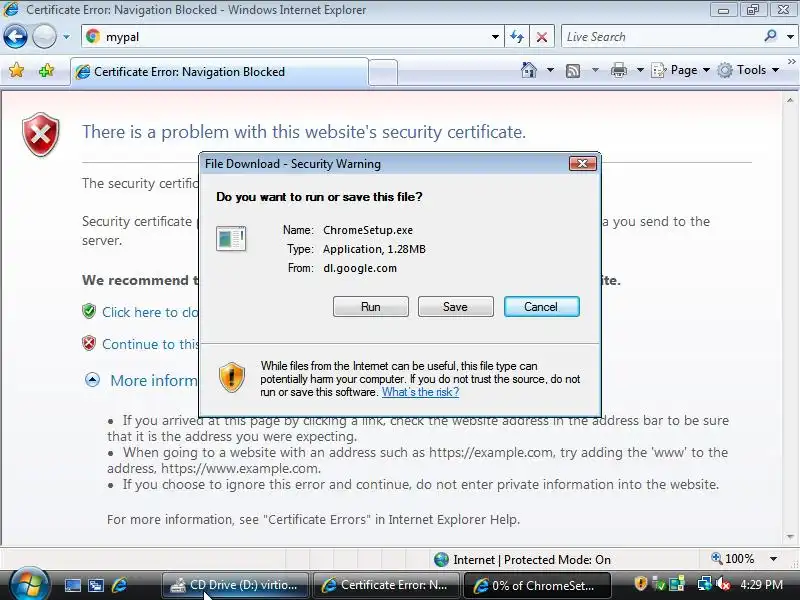This screenshot has width=800, height=600.
Task: Click the Add to Favorites icon
Action: point(46,70)
